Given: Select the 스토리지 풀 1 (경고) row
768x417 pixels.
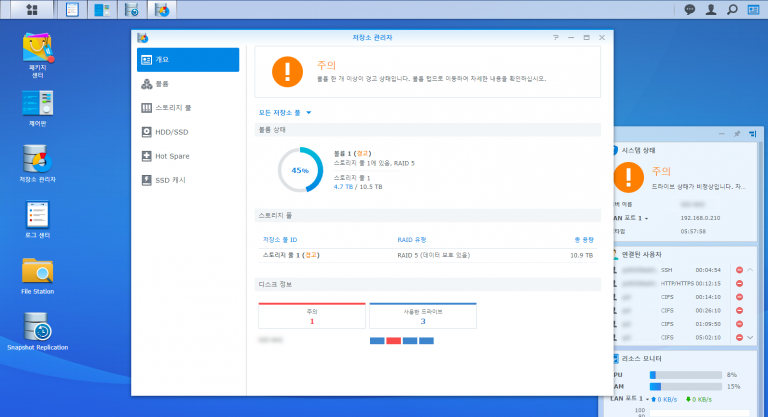Looking at the screenshot, I should point(428,255).
